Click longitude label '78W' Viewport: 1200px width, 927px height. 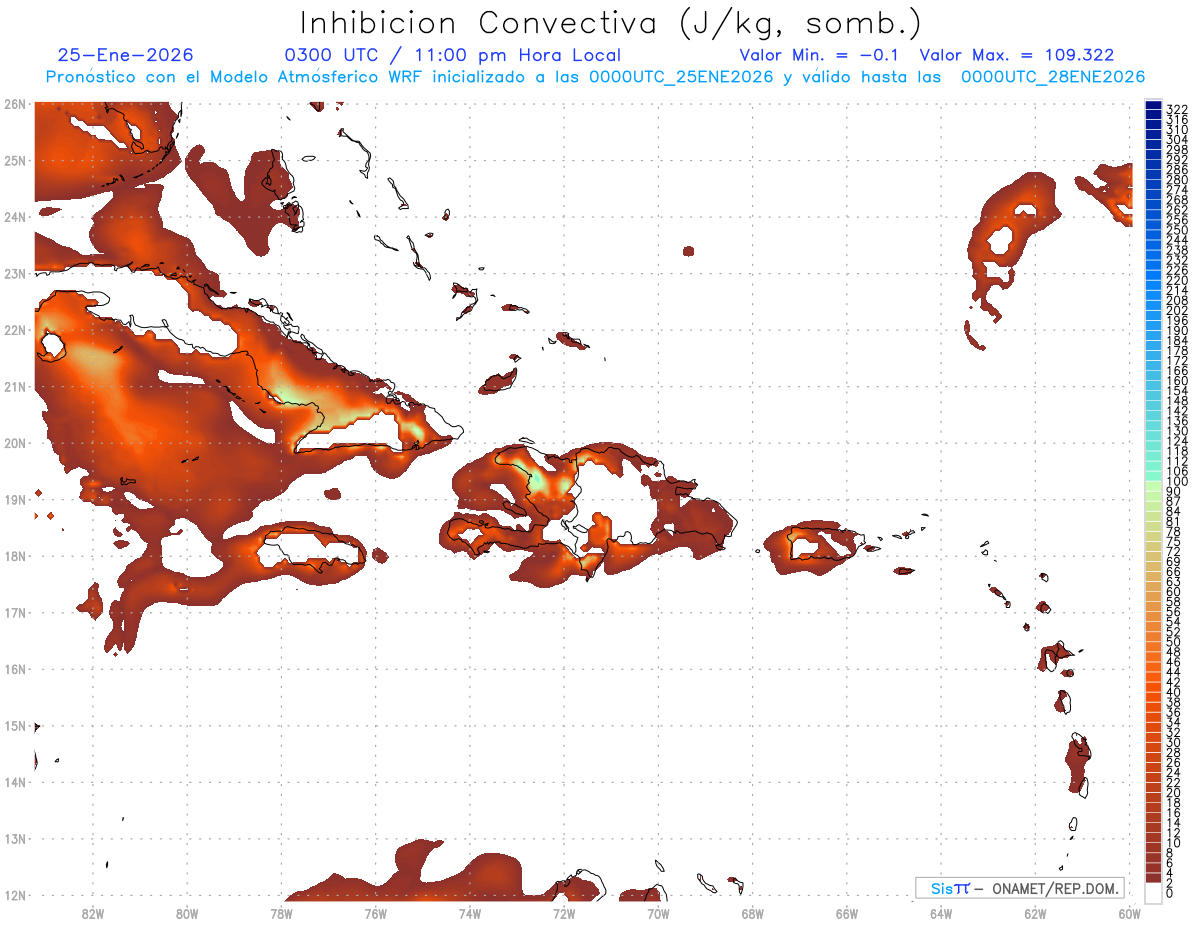point(281,913)
